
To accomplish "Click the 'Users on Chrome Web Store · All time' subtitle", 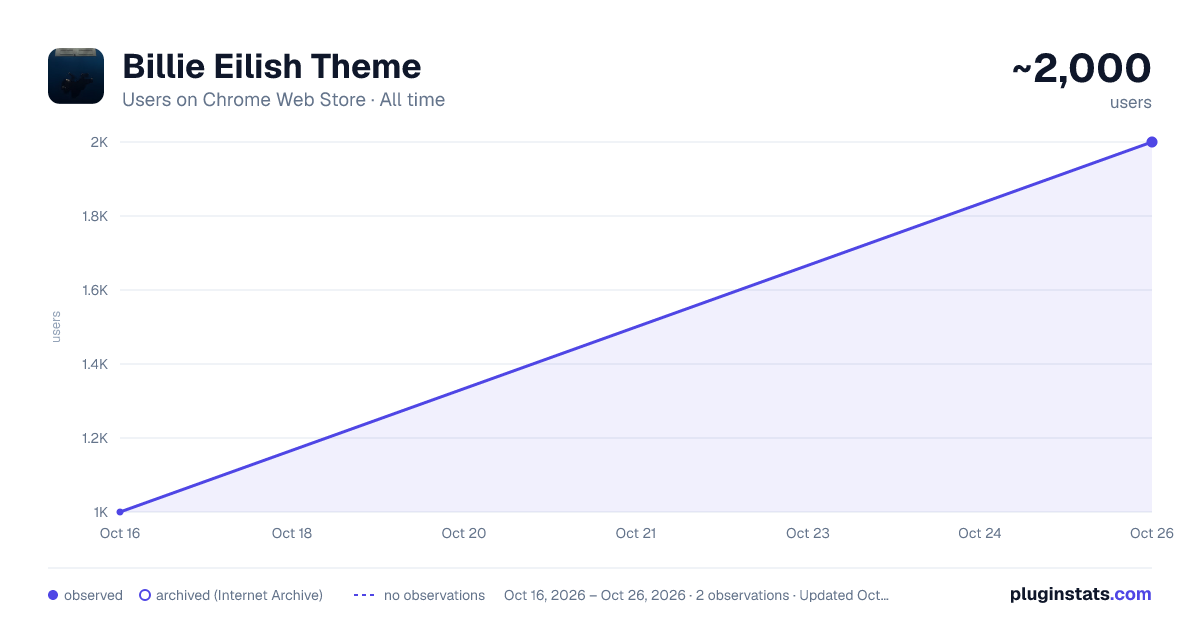I will pos(283,100).
